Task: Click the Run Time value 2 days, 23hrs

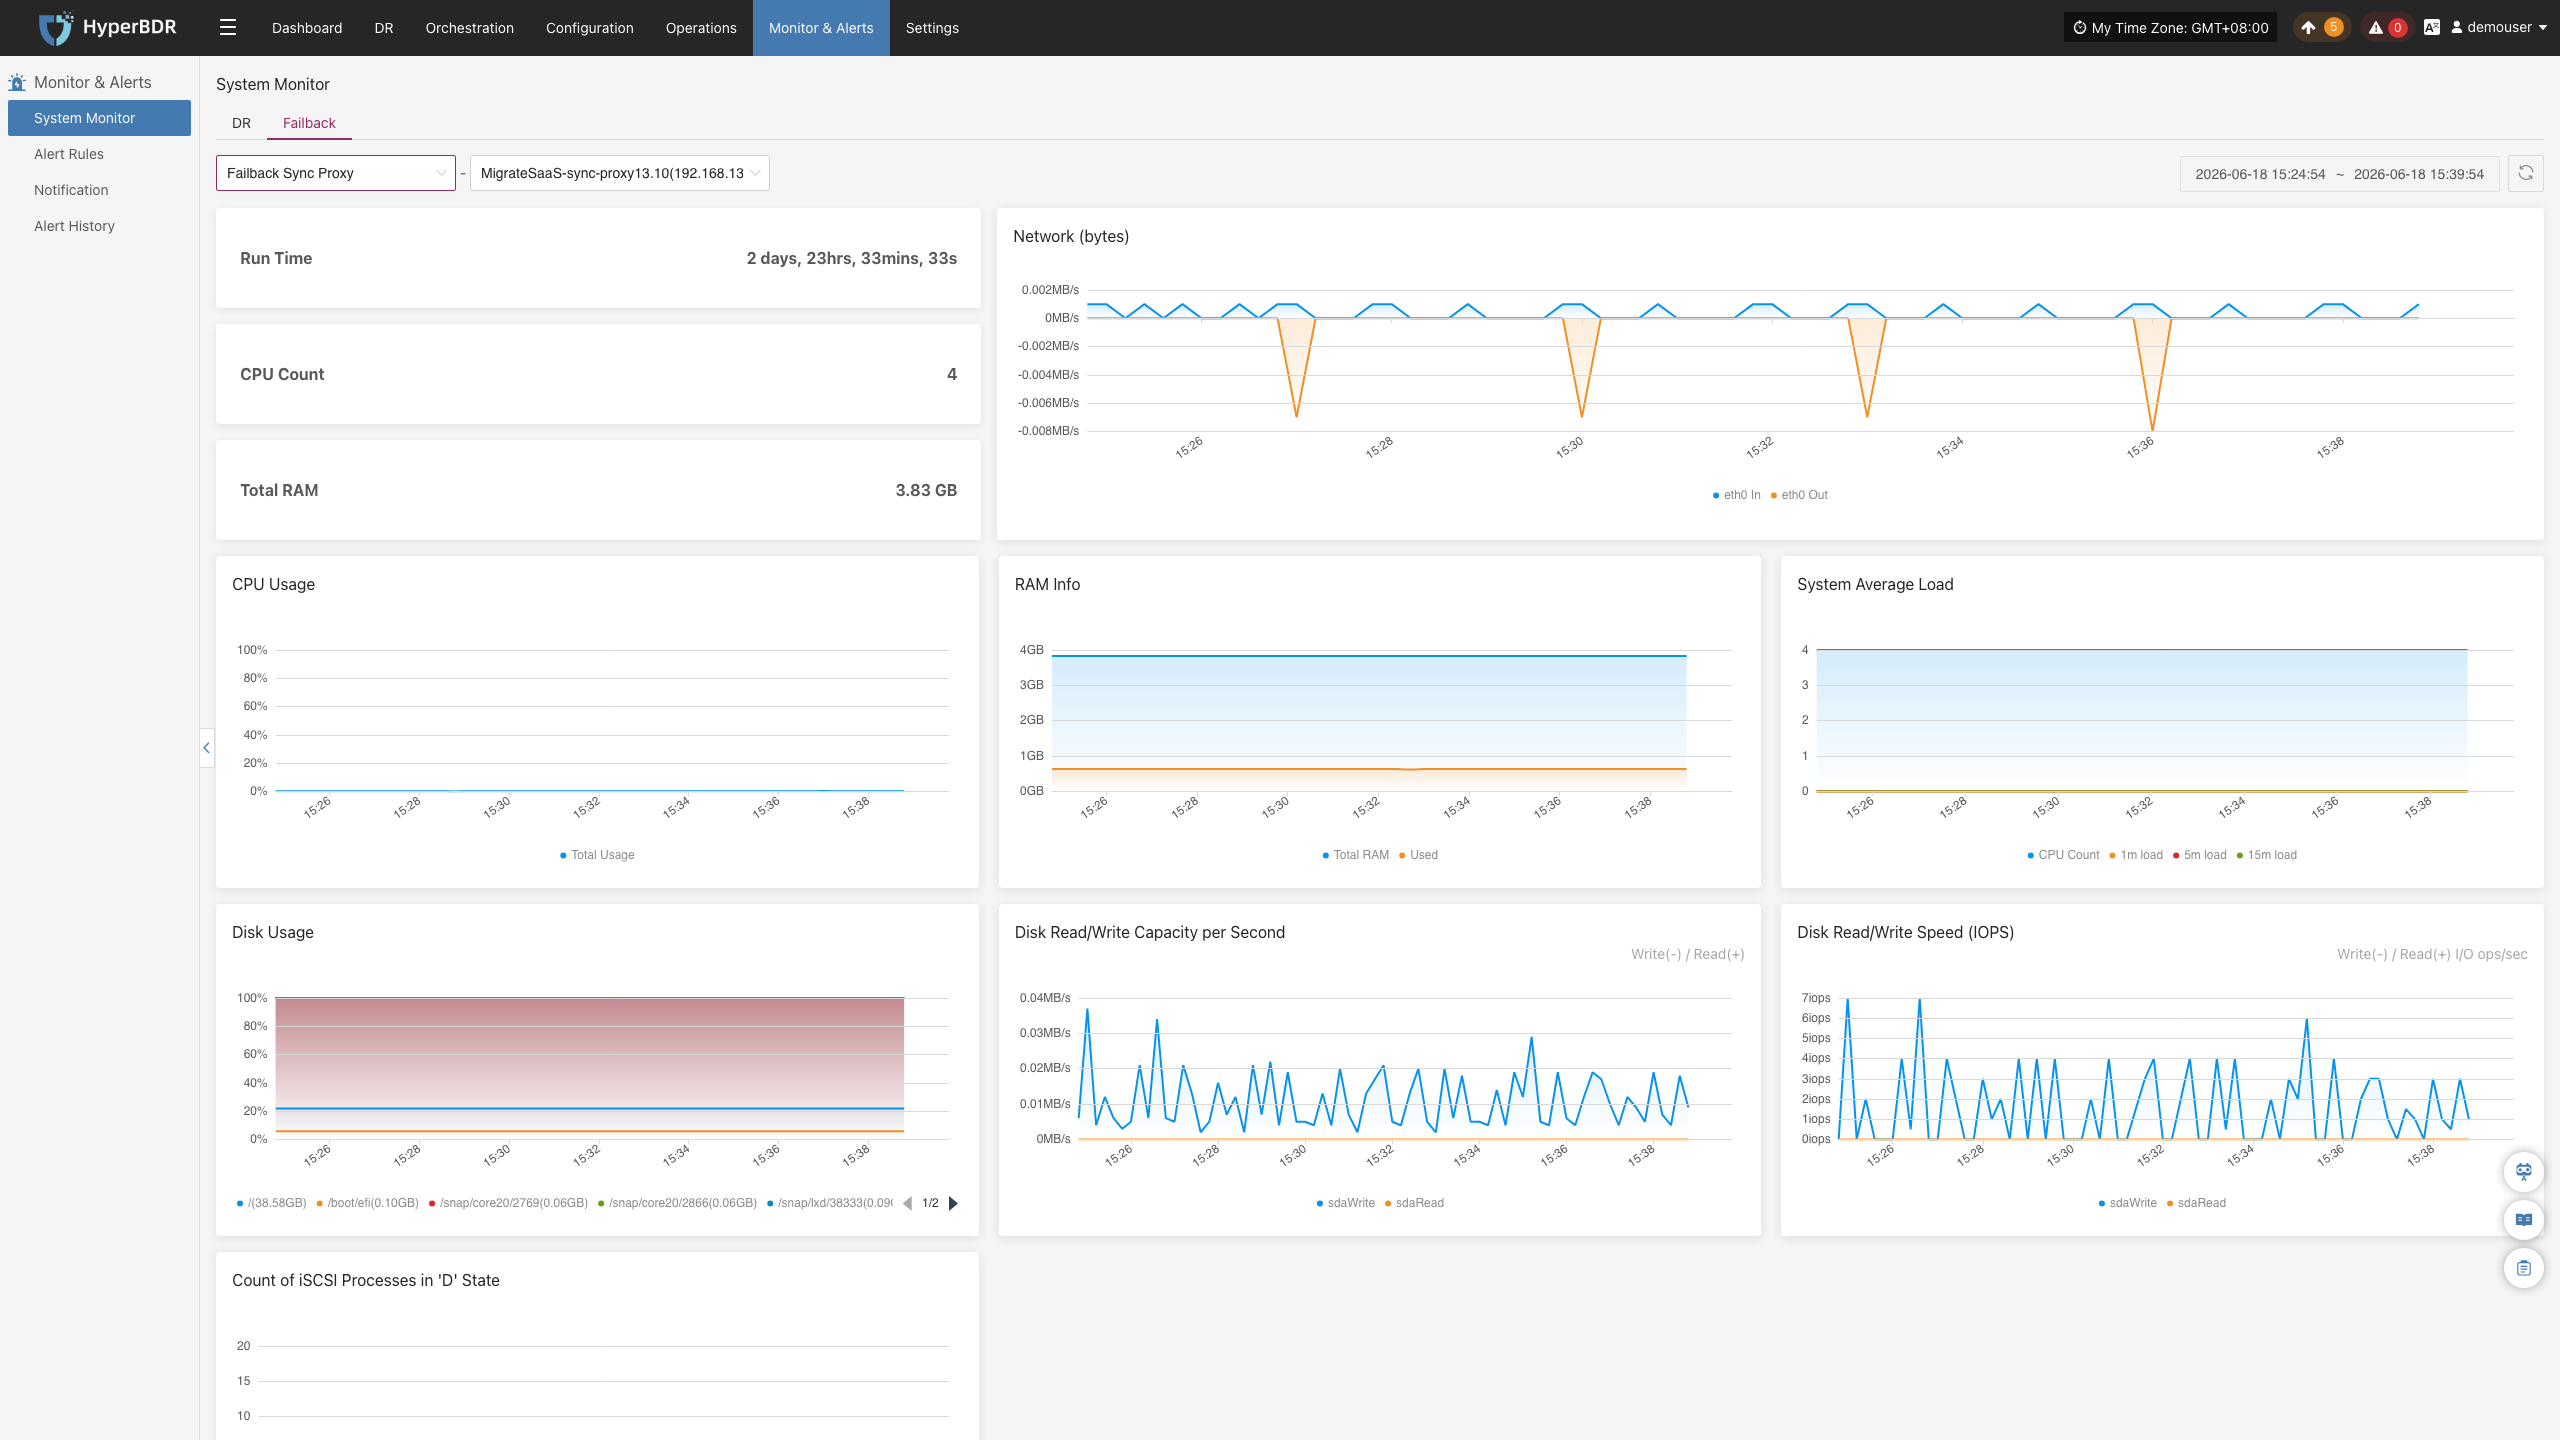Action: (851, 258)
